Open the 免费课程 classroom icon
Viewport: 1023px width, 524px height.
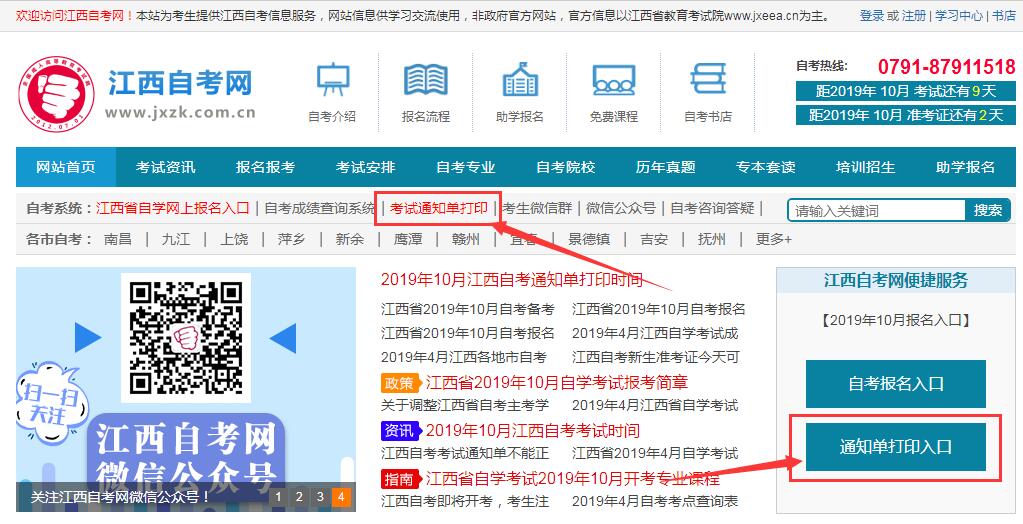[x=613, y=80]
